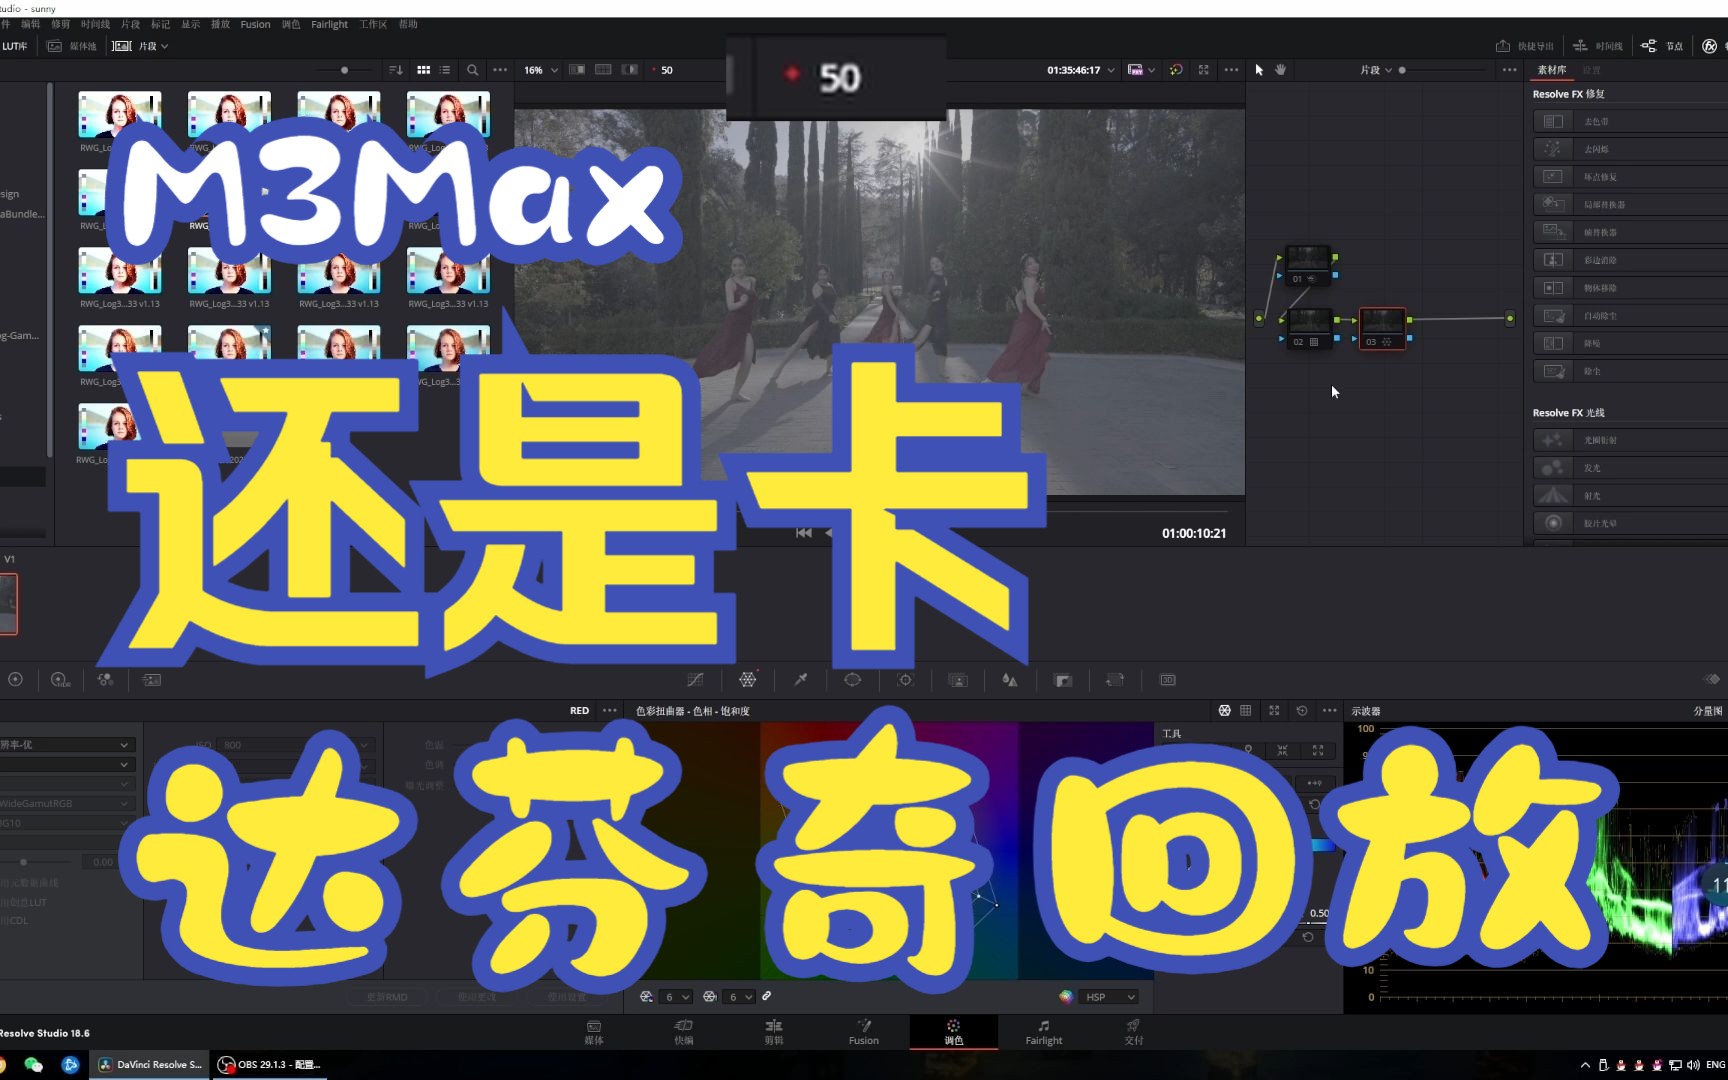Screen dimensions: 1728x1080
Task: Toggle the bypass color grades icon
Action: (x=1176, y=70)
